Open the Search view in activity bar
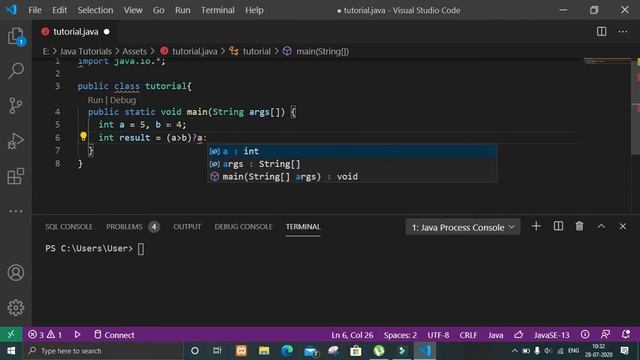Image resolution: width=640 pixels, height=360 pixels. [16, 71]
